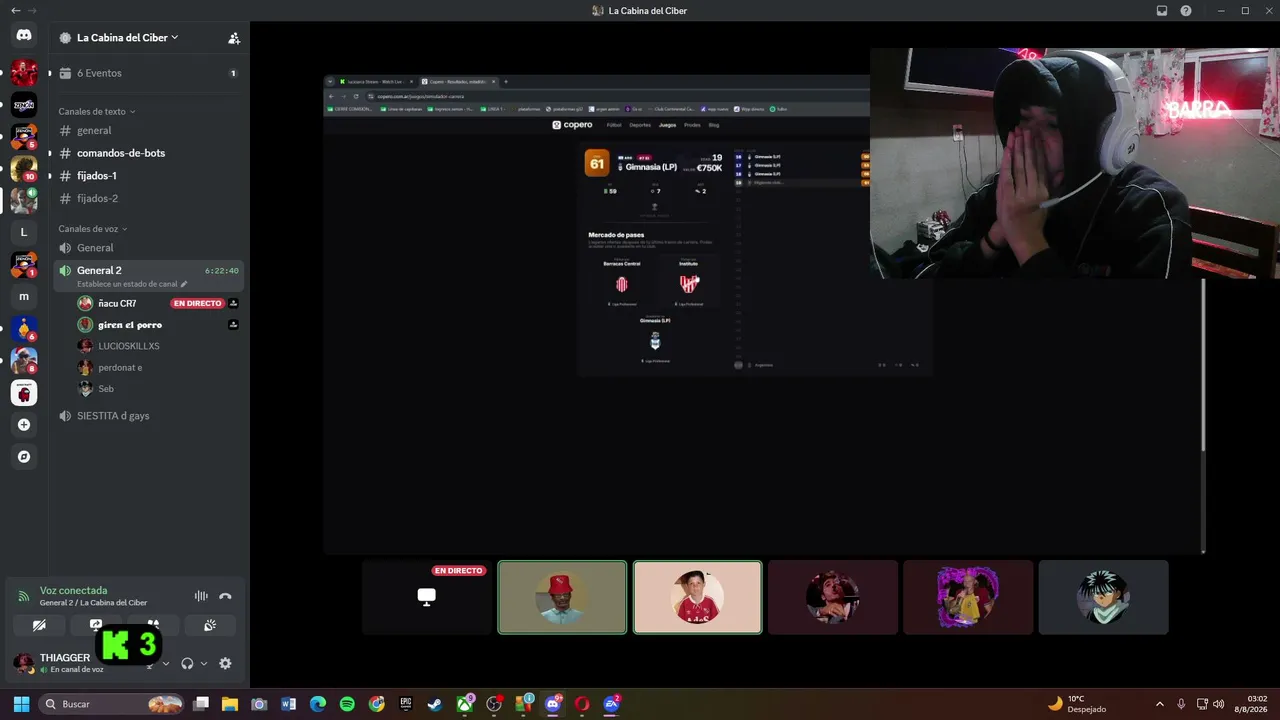Viewport: 1280px width, 720px height.
Task: Select the red bucket hat participant tile
Action: [562, 597]
